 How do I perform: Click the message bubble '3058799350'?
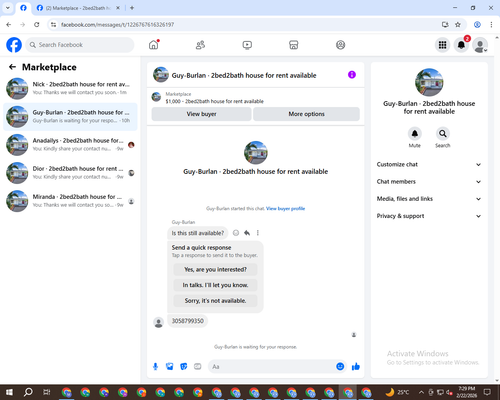187,321
